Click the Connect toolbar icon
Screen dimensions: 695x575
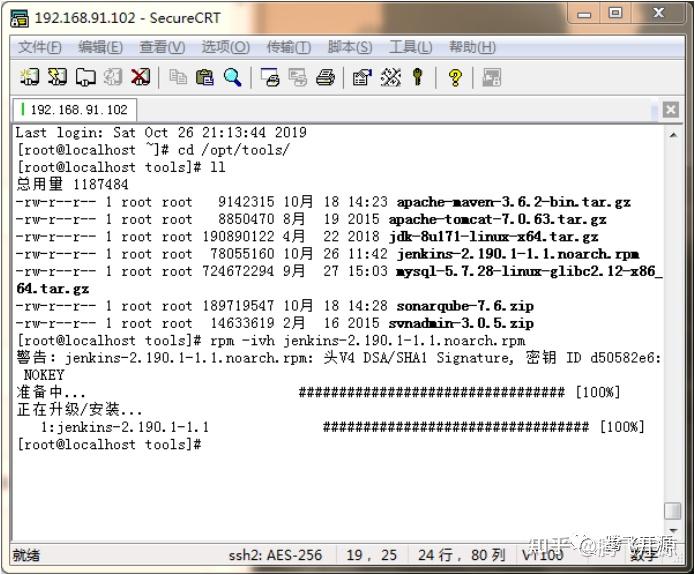pos(29,77)
